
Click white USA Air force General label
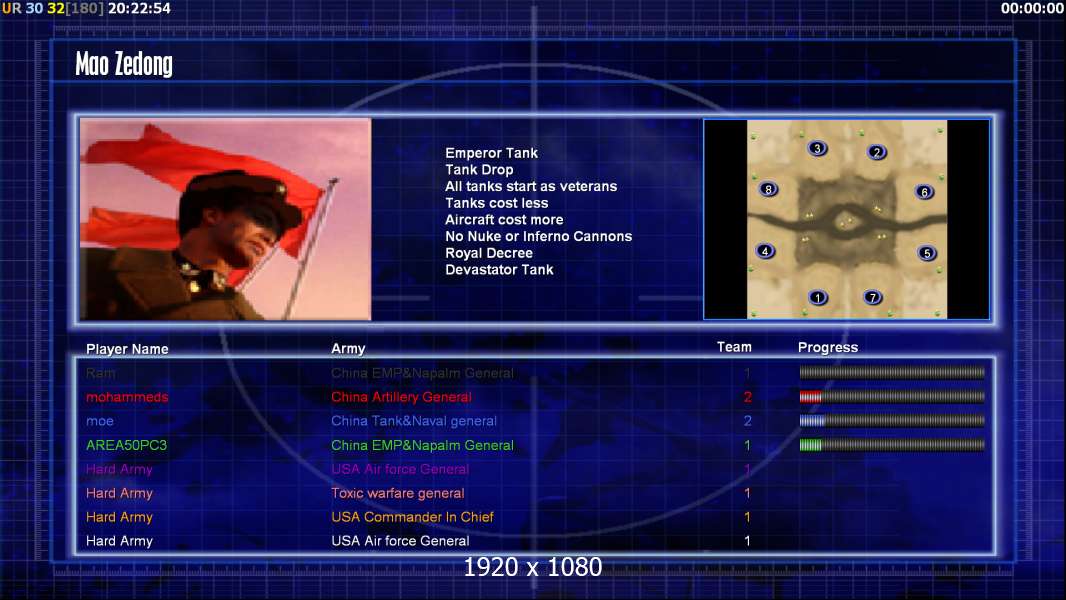pos(400,542)
